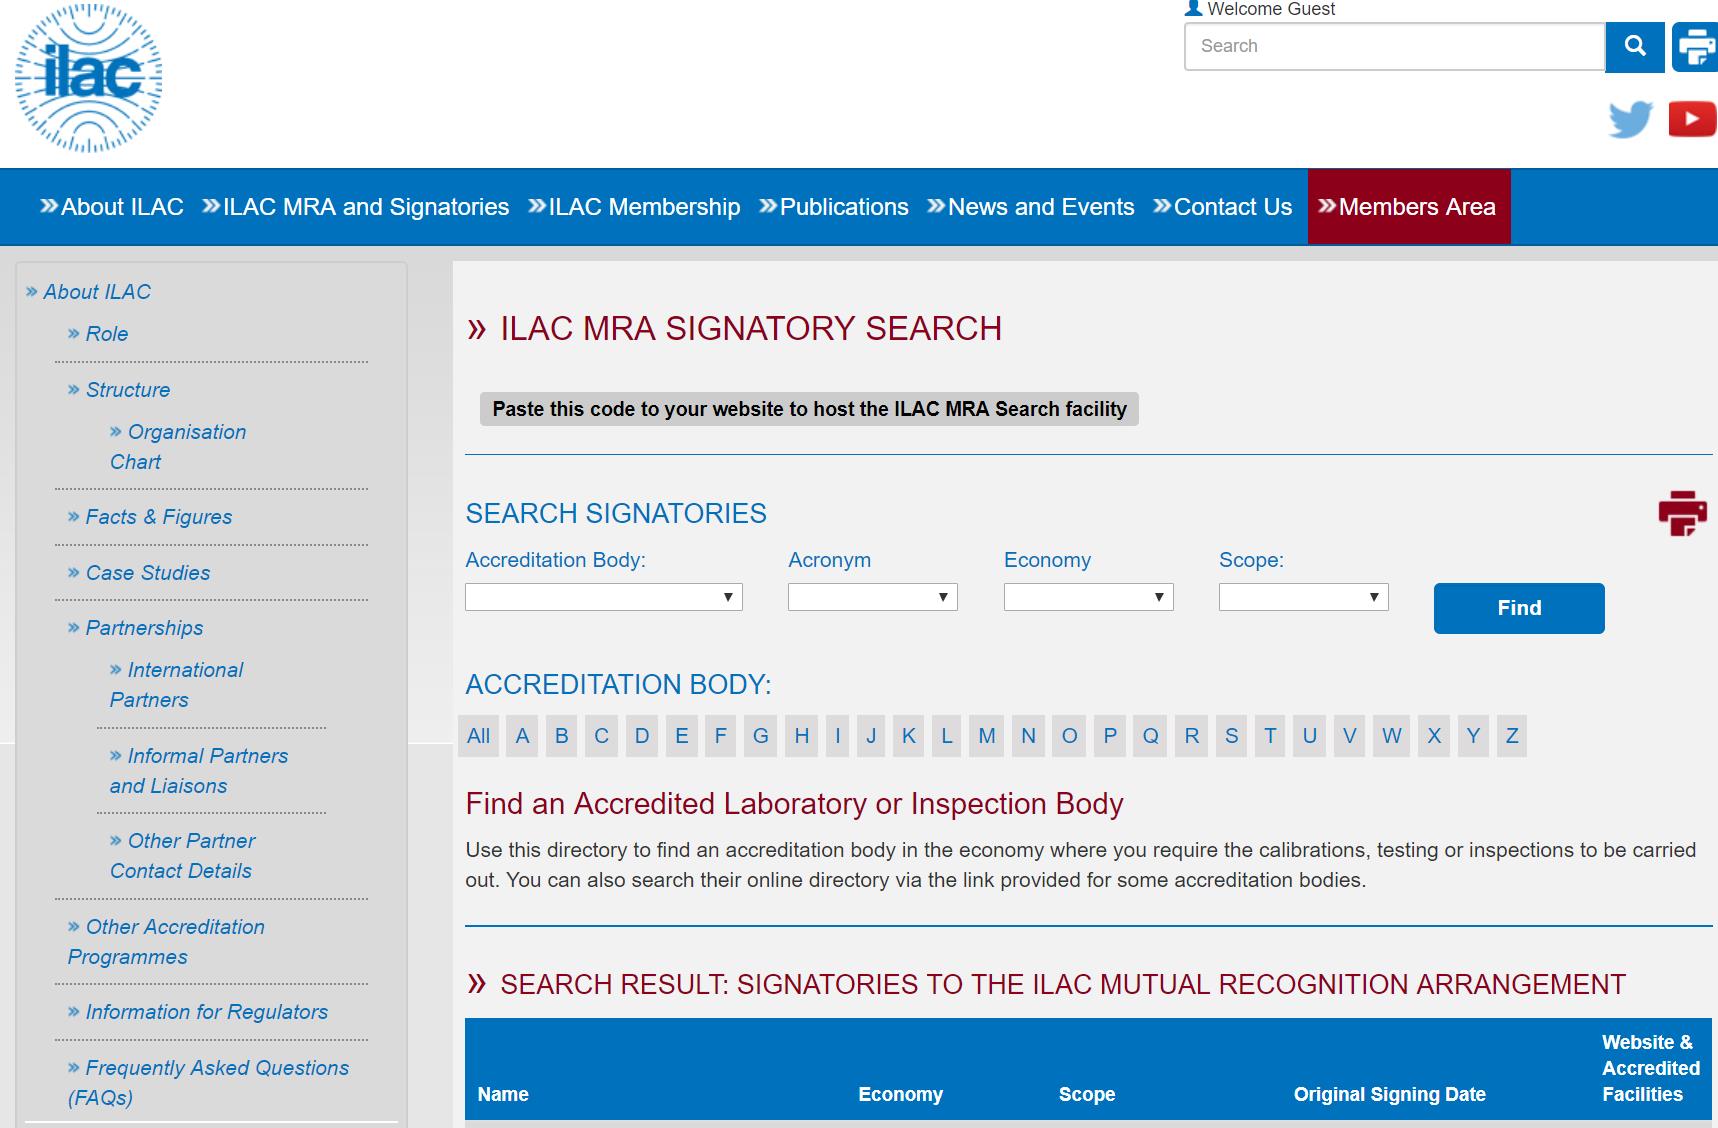Filter accreditation bodies by letter H
This screenshot has height=1128, width=1718.
[x=802, y=736]
